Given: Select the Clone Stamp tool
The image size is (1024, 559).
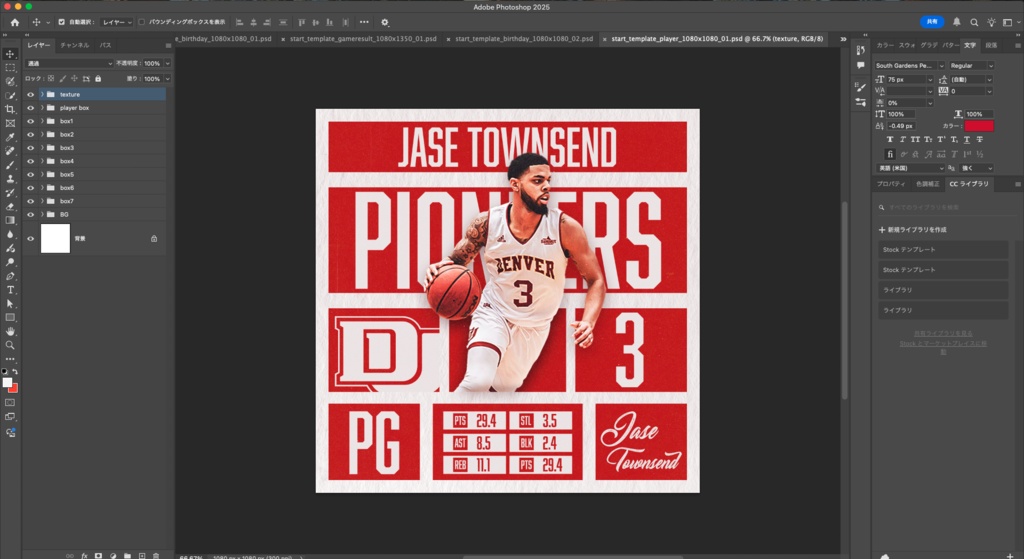Looking at the screenshot, I should pyautogui.click(x=10, y=178).
